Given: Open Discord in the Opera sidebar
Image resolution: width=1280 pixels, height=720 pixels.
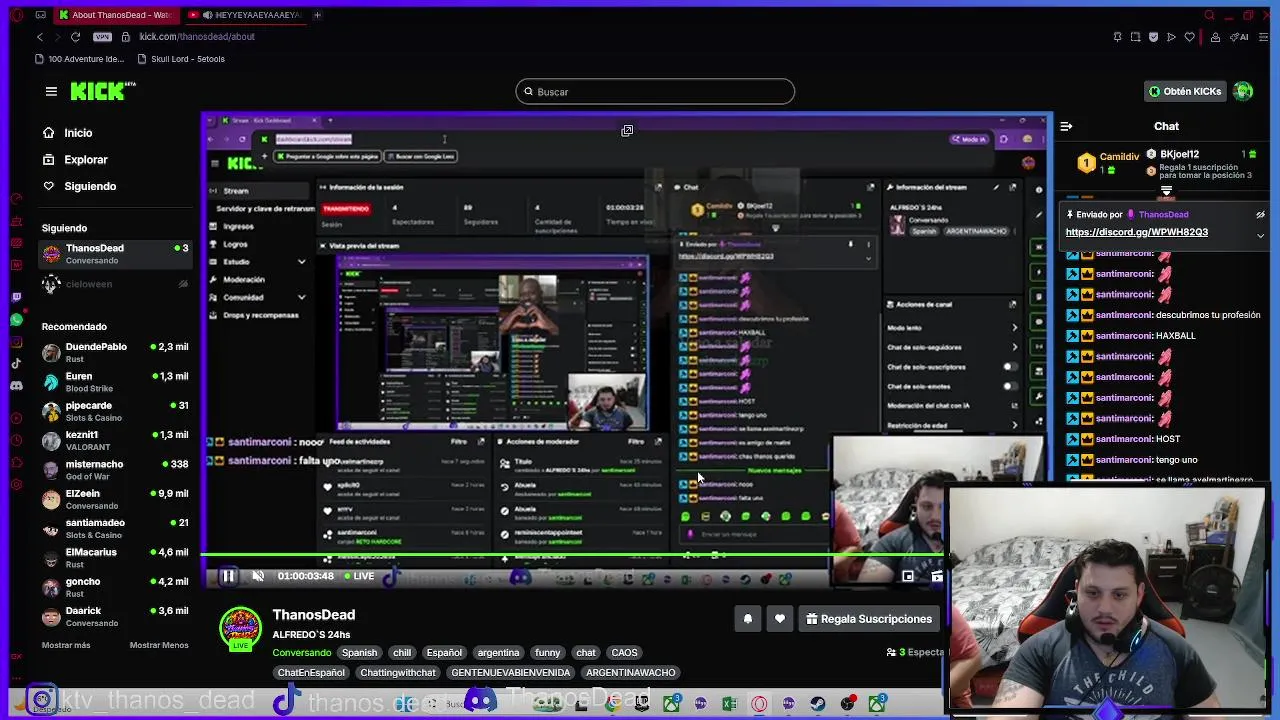Looking at the screenshot, I should point(17,385).
